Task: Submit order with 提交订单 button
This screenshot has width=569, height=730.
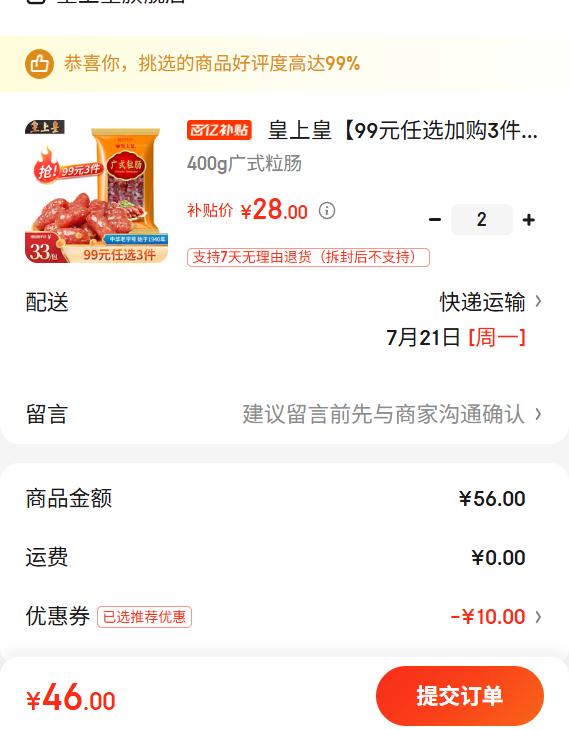Action: tap(460, 696)
